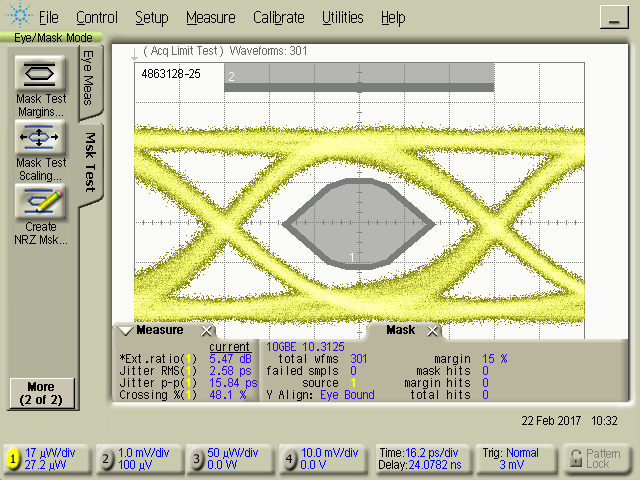
Task: Expand the Measure tab dropdown triangle
Action: coord(126,331)
